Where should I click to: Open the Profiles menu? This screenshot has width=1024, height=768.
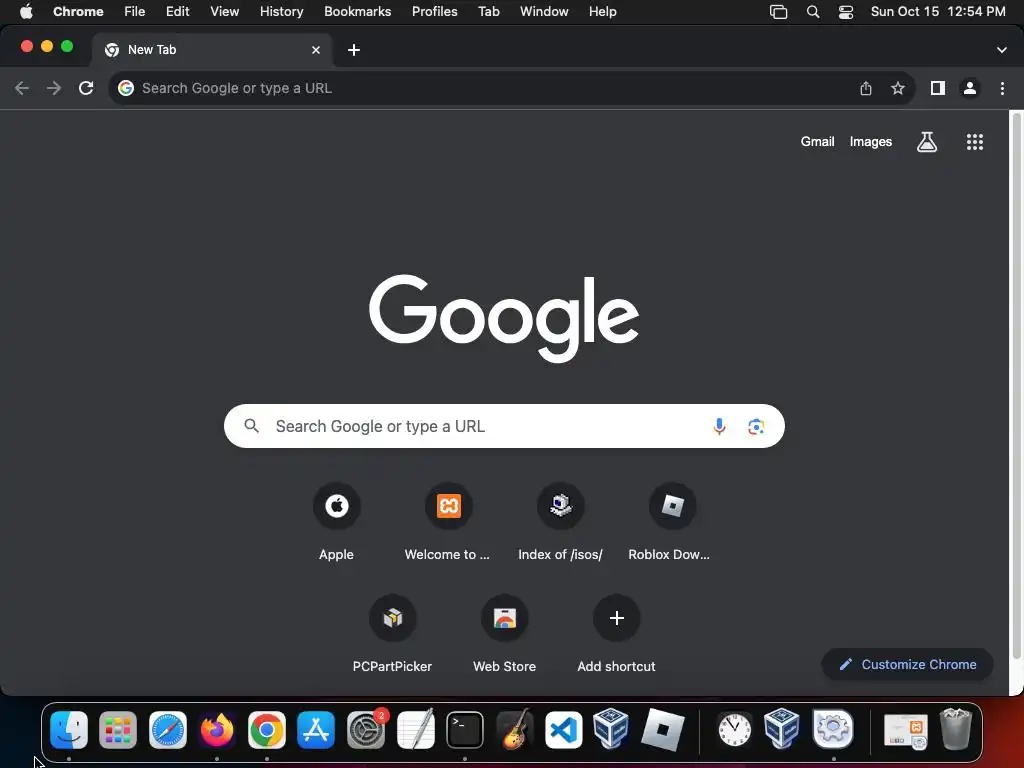pyautogui.click(x=434, y=12)
